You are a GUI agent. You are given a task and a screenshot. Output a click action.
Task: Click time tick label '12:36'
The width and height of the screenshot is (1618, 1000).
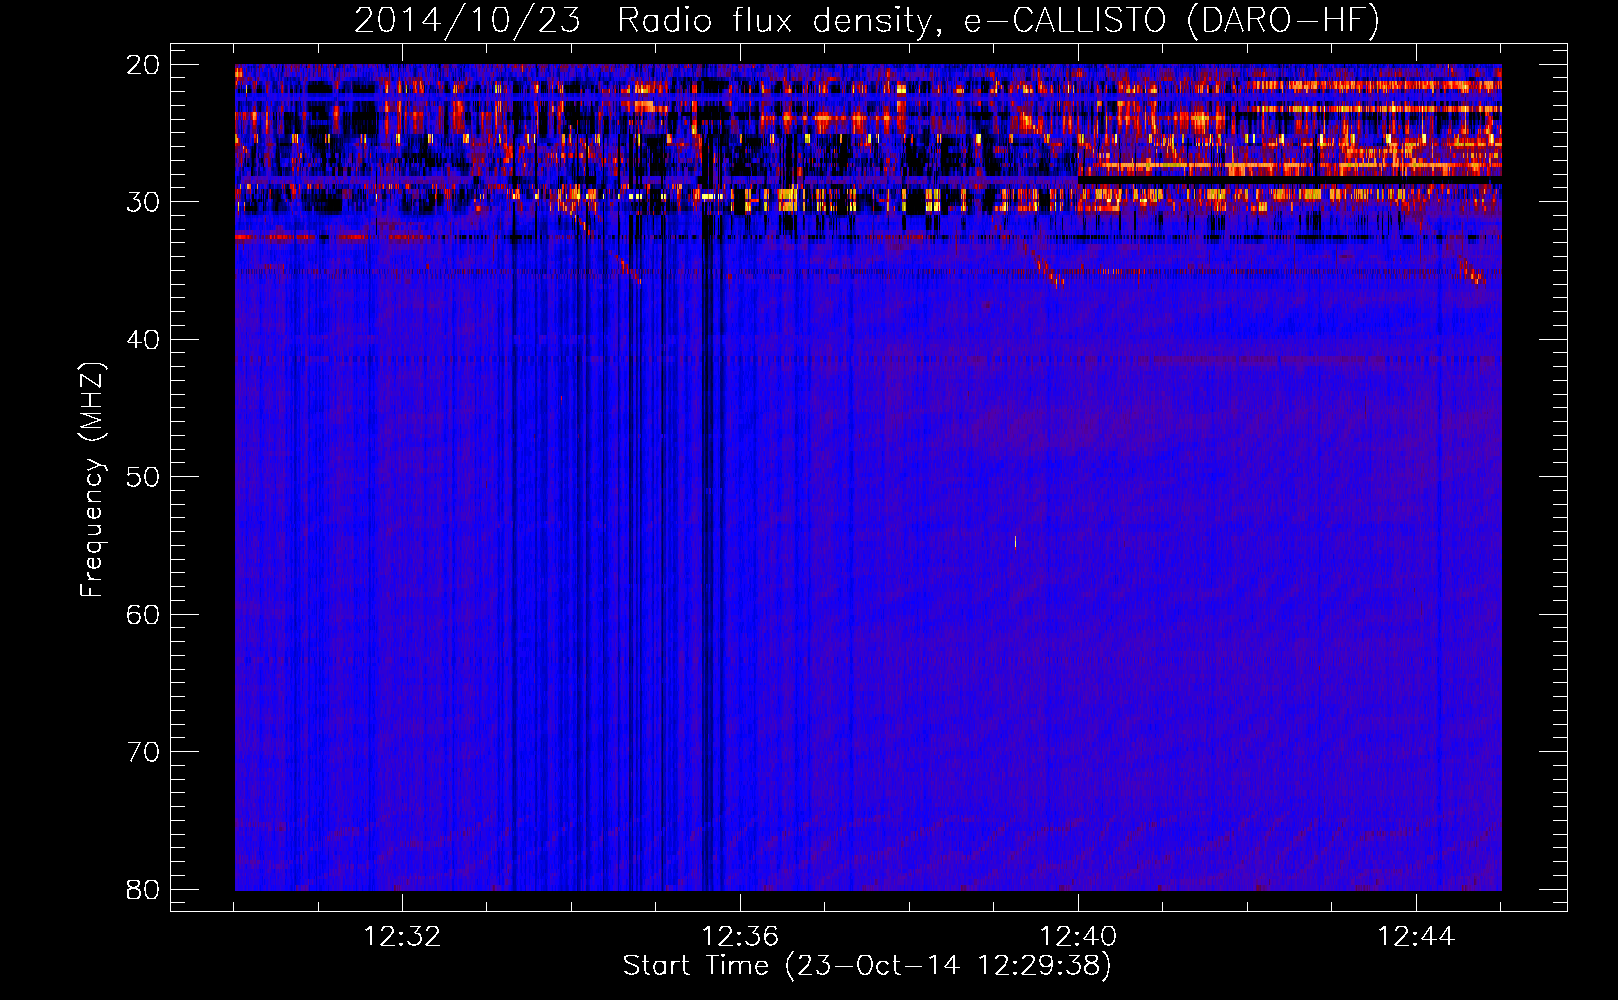click(740, 937)
